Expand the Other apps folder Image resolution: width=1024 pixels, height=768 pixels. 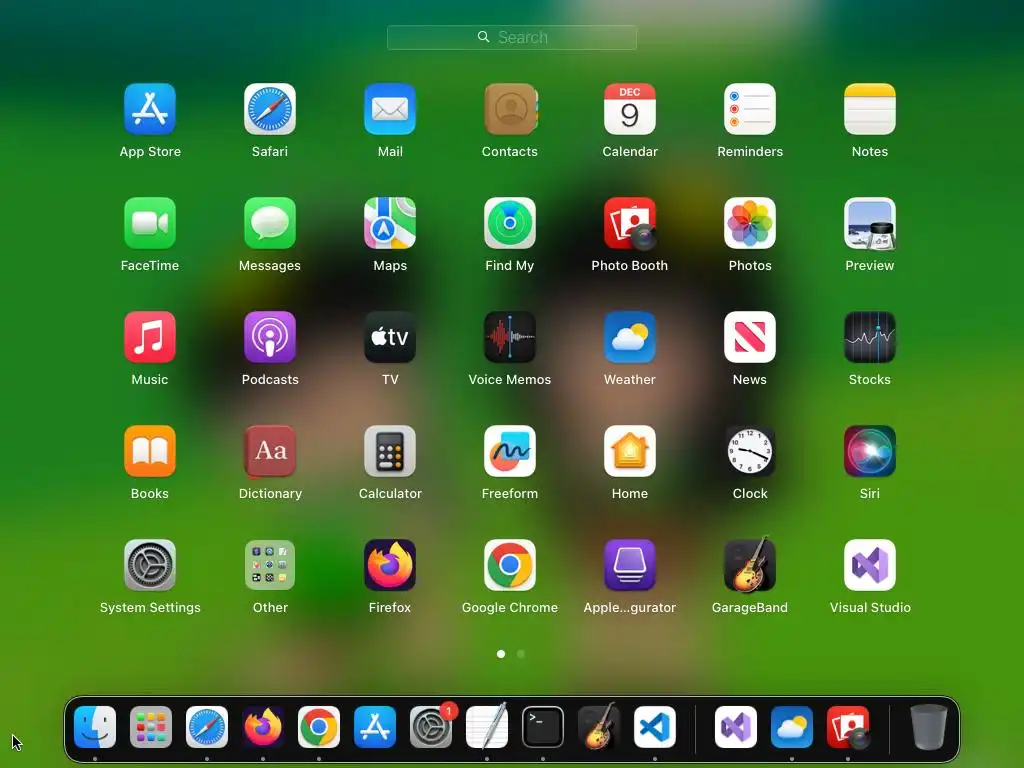point(270,565)
